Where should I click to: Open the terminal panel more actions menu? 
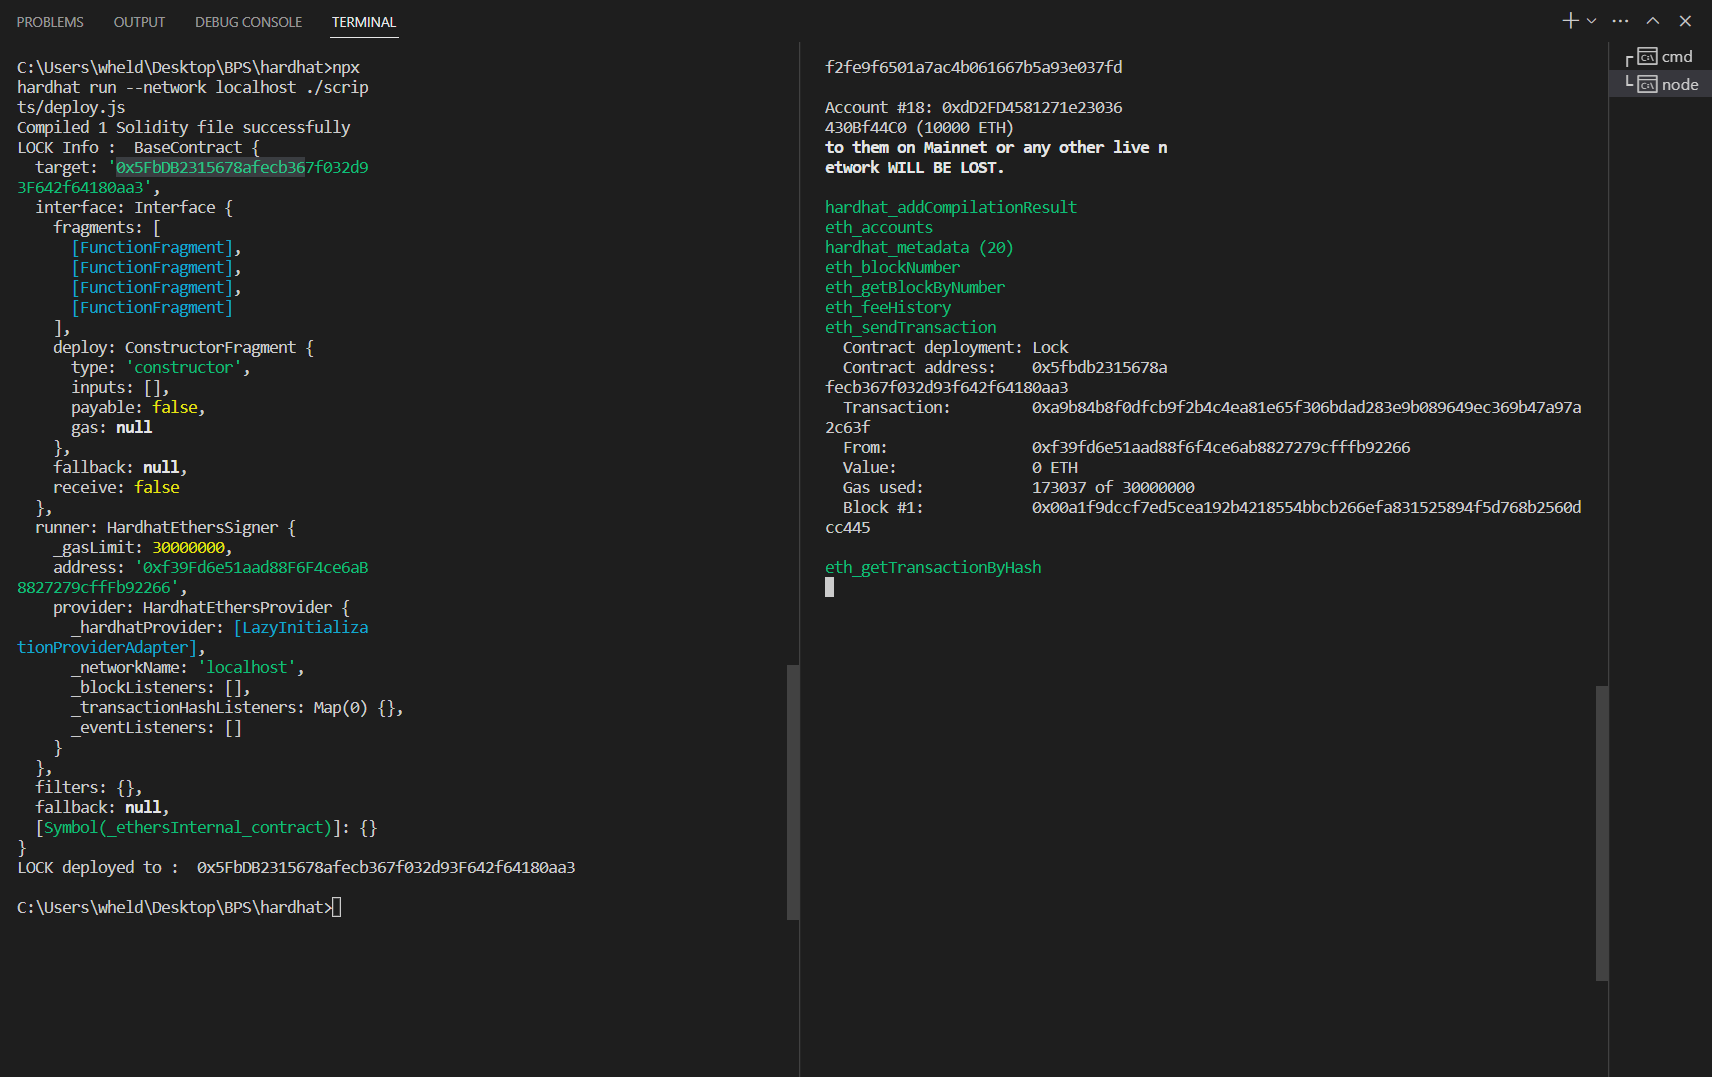pos(1621,21)
